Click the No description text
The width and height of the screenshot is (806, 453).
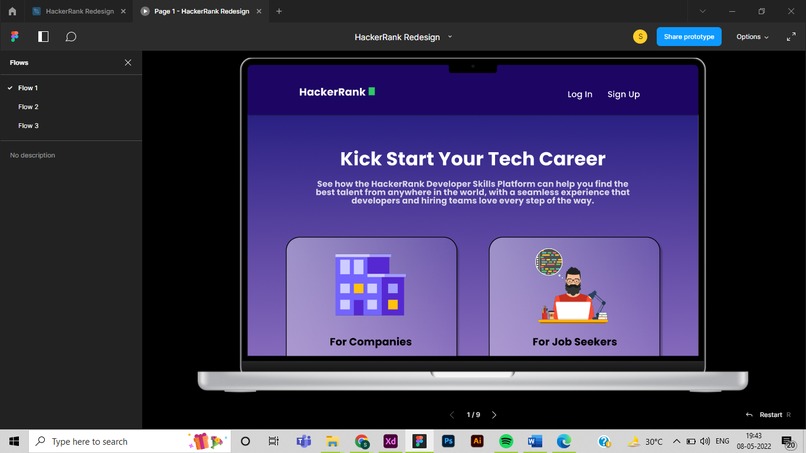point(32,155)
